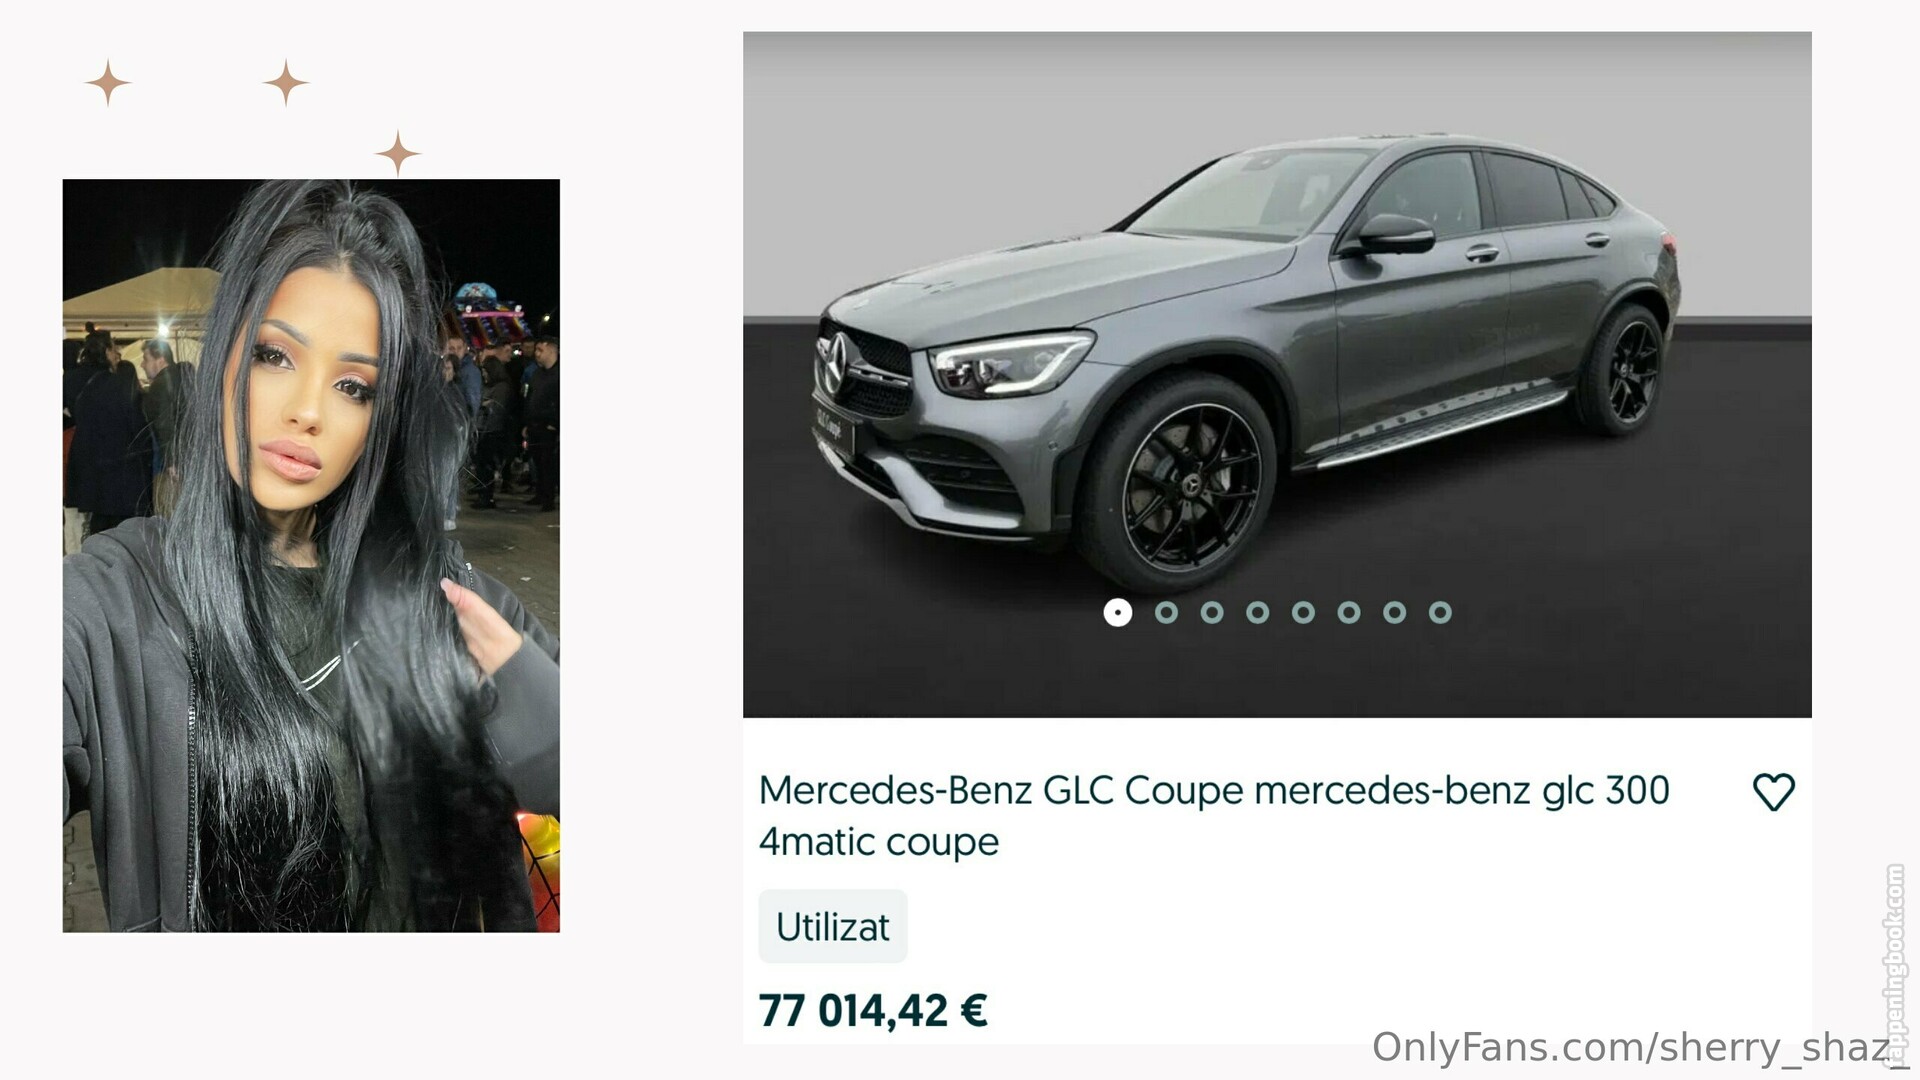Go to the third carousel image dot
The width and height of the screenshot is (1920, 1080).
pos(1212,612)
